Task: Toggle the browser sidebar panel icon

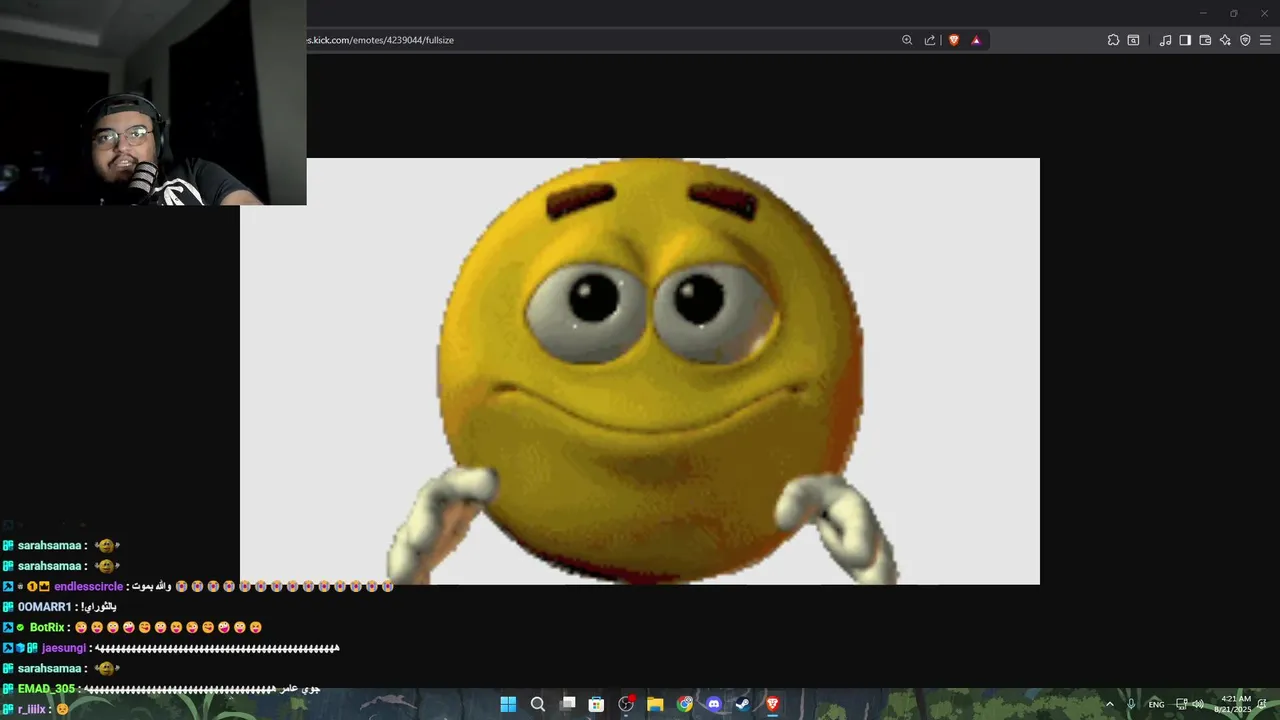Action: (x=1185, y=40)
